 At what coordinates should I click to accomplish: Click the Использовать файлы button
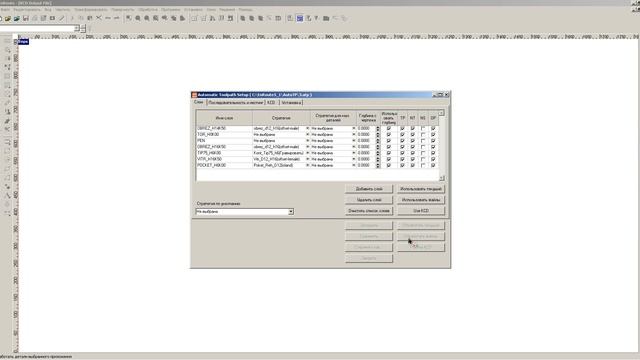tap(421, 200)
